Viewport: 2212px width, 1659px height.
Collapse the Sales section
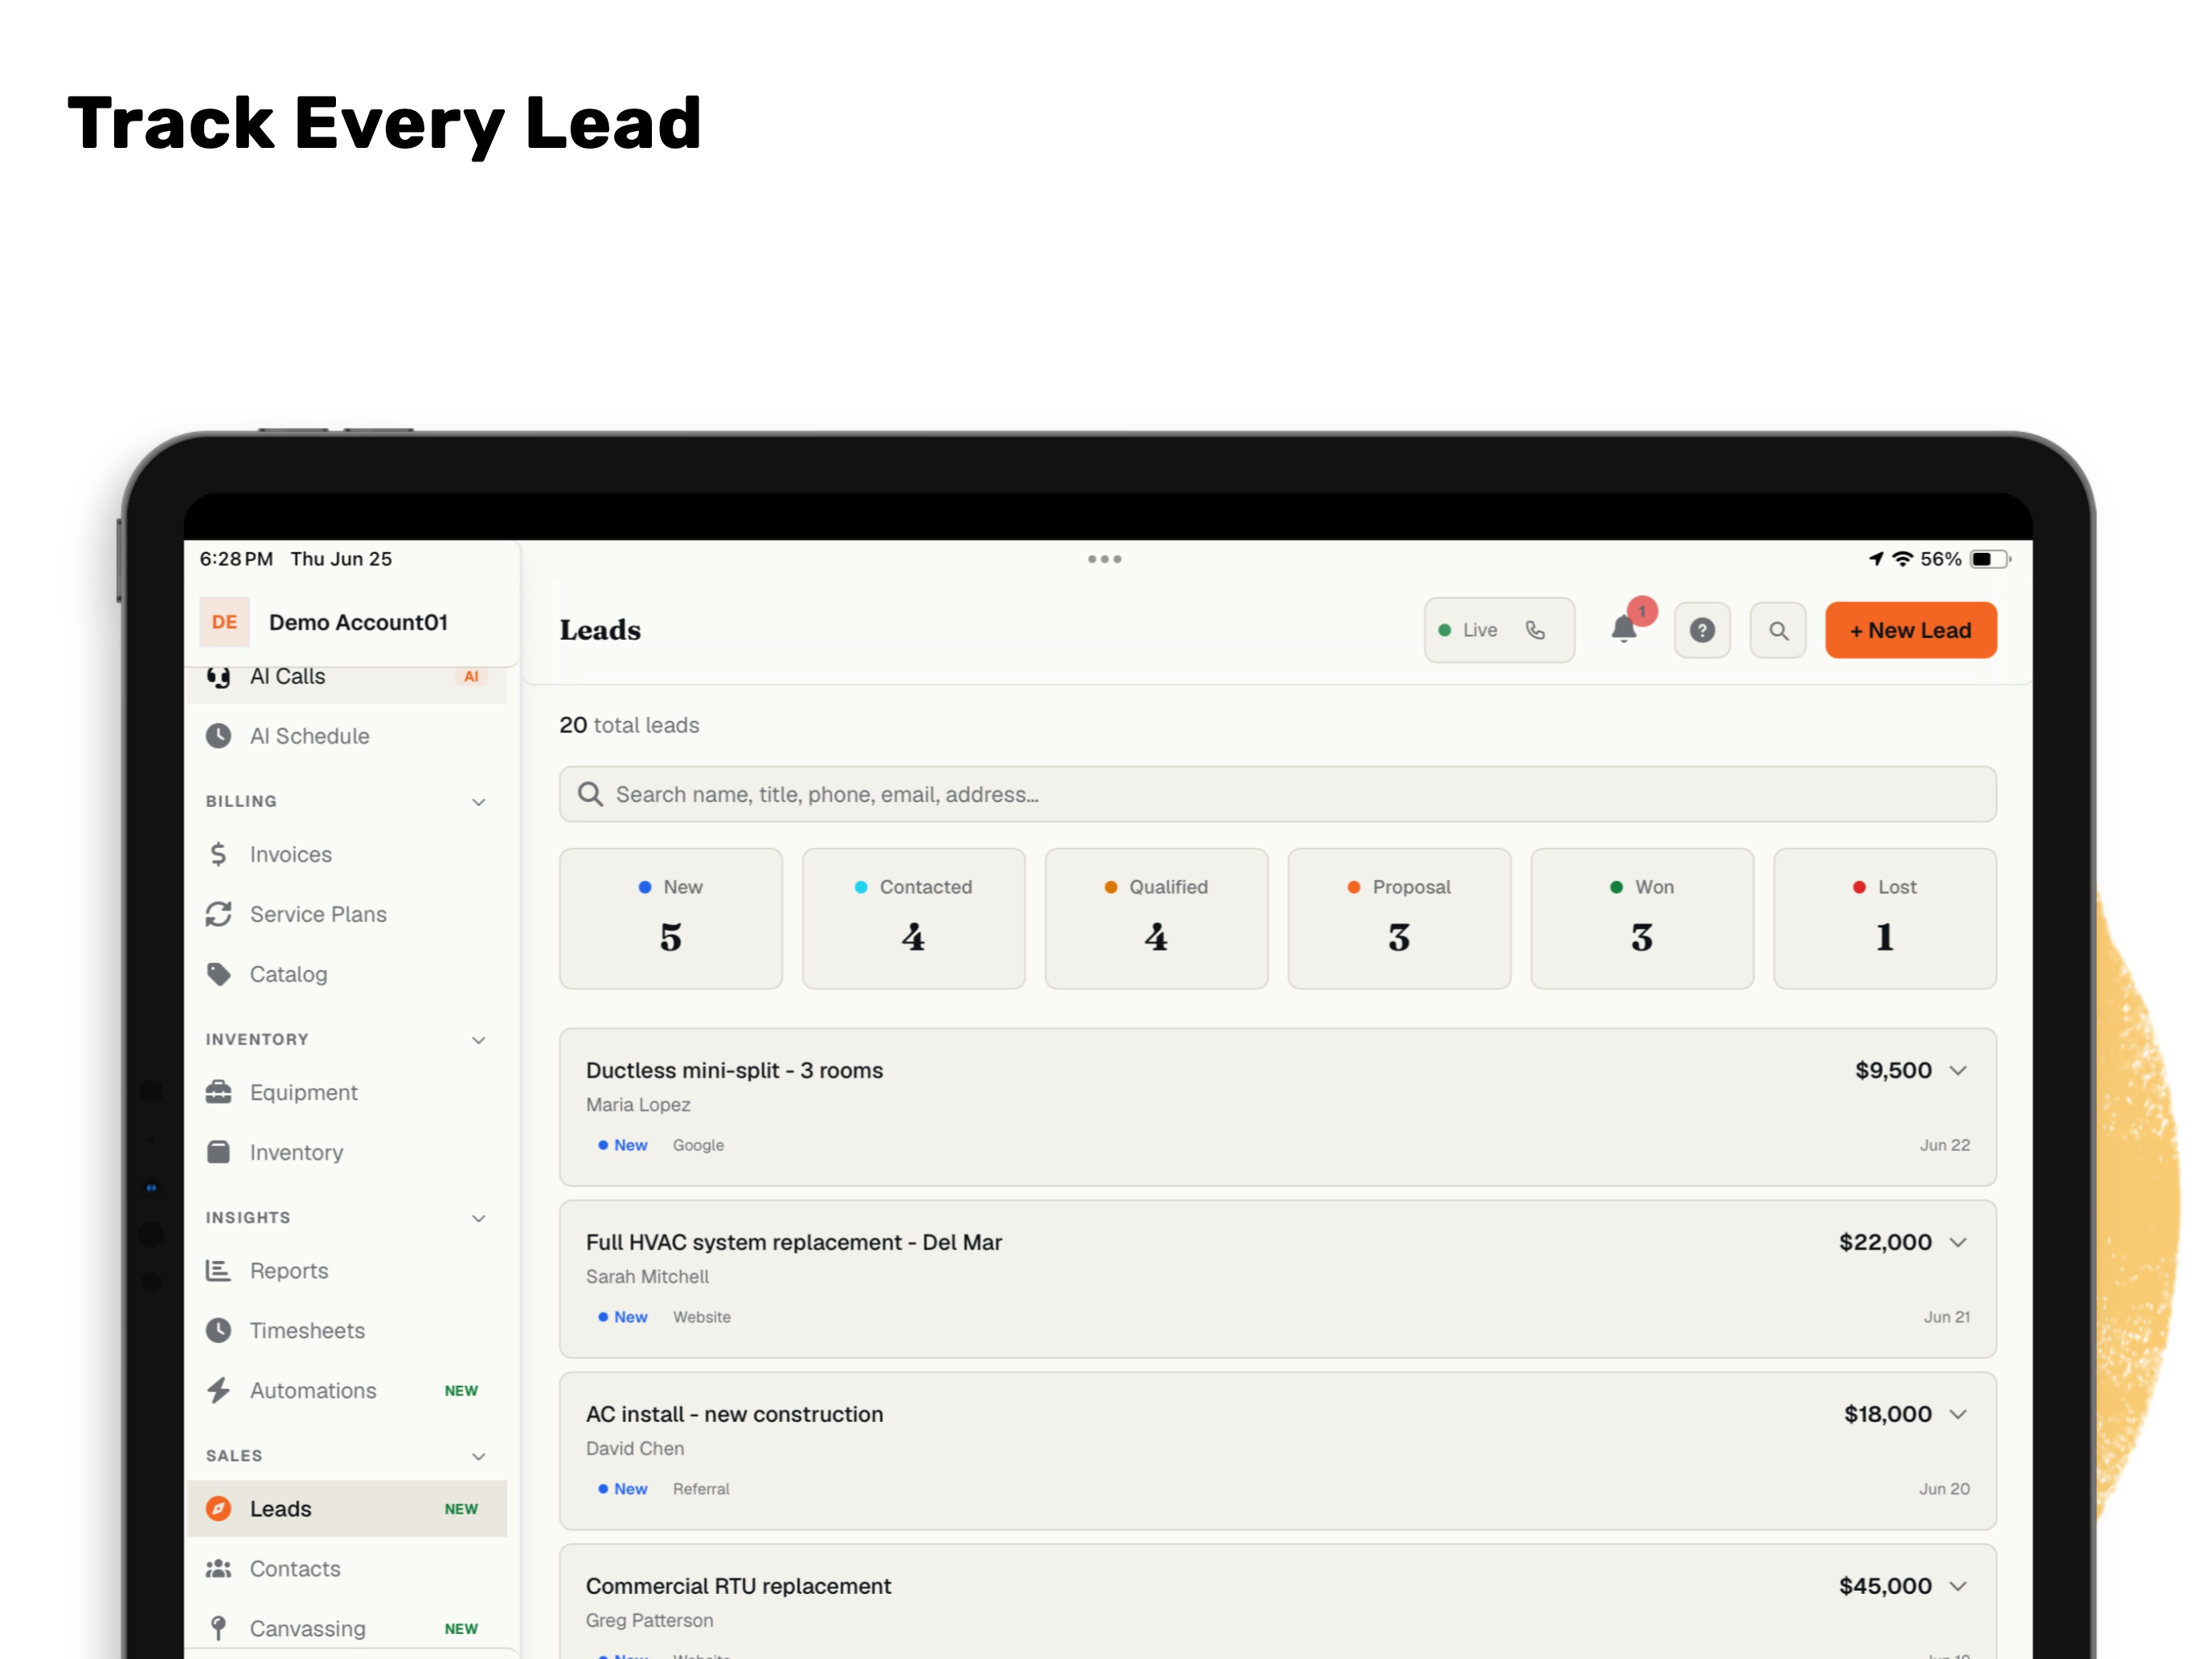(479, 1456)
